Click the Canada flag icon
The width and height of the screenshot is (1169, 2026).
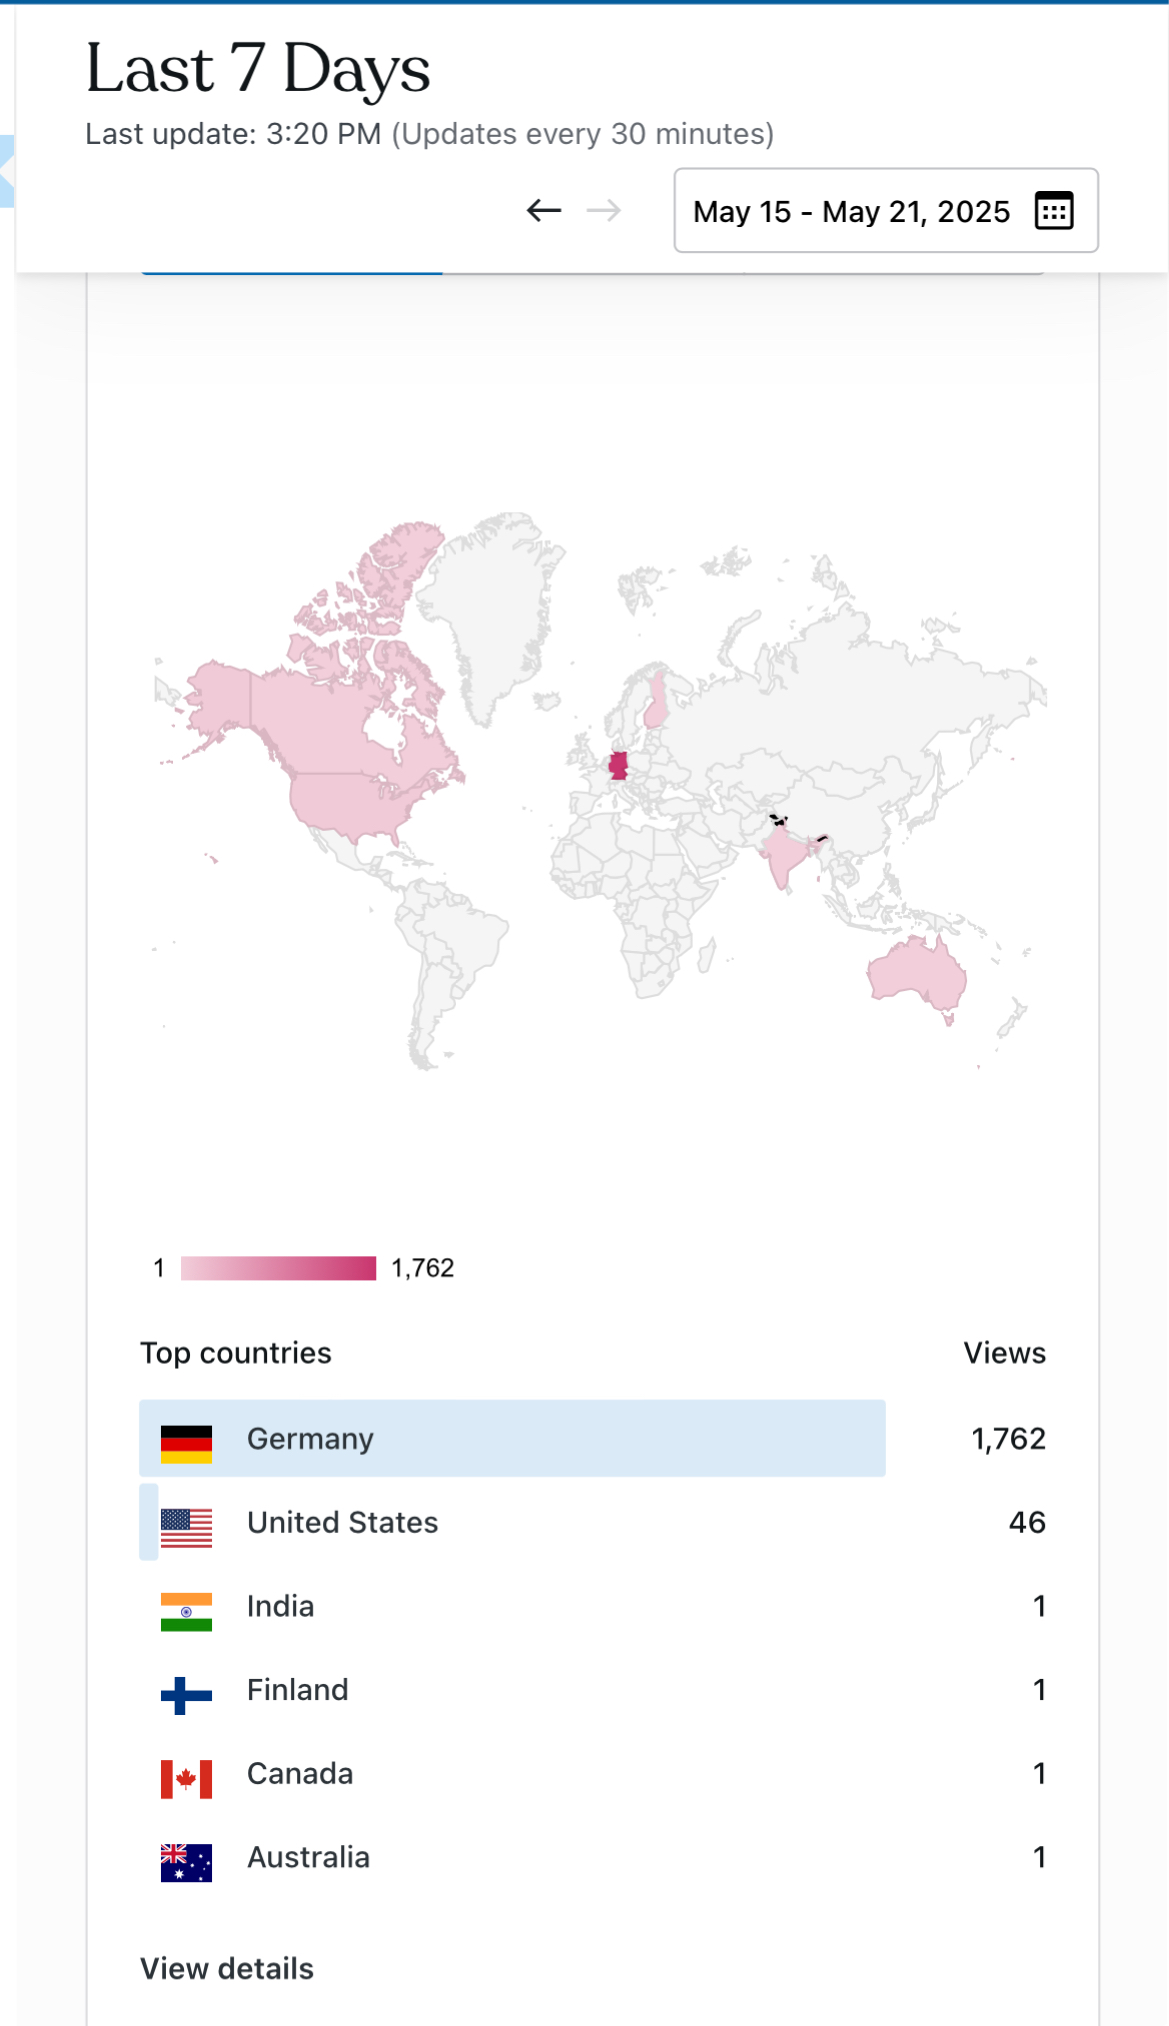(x=186, y=1775)
